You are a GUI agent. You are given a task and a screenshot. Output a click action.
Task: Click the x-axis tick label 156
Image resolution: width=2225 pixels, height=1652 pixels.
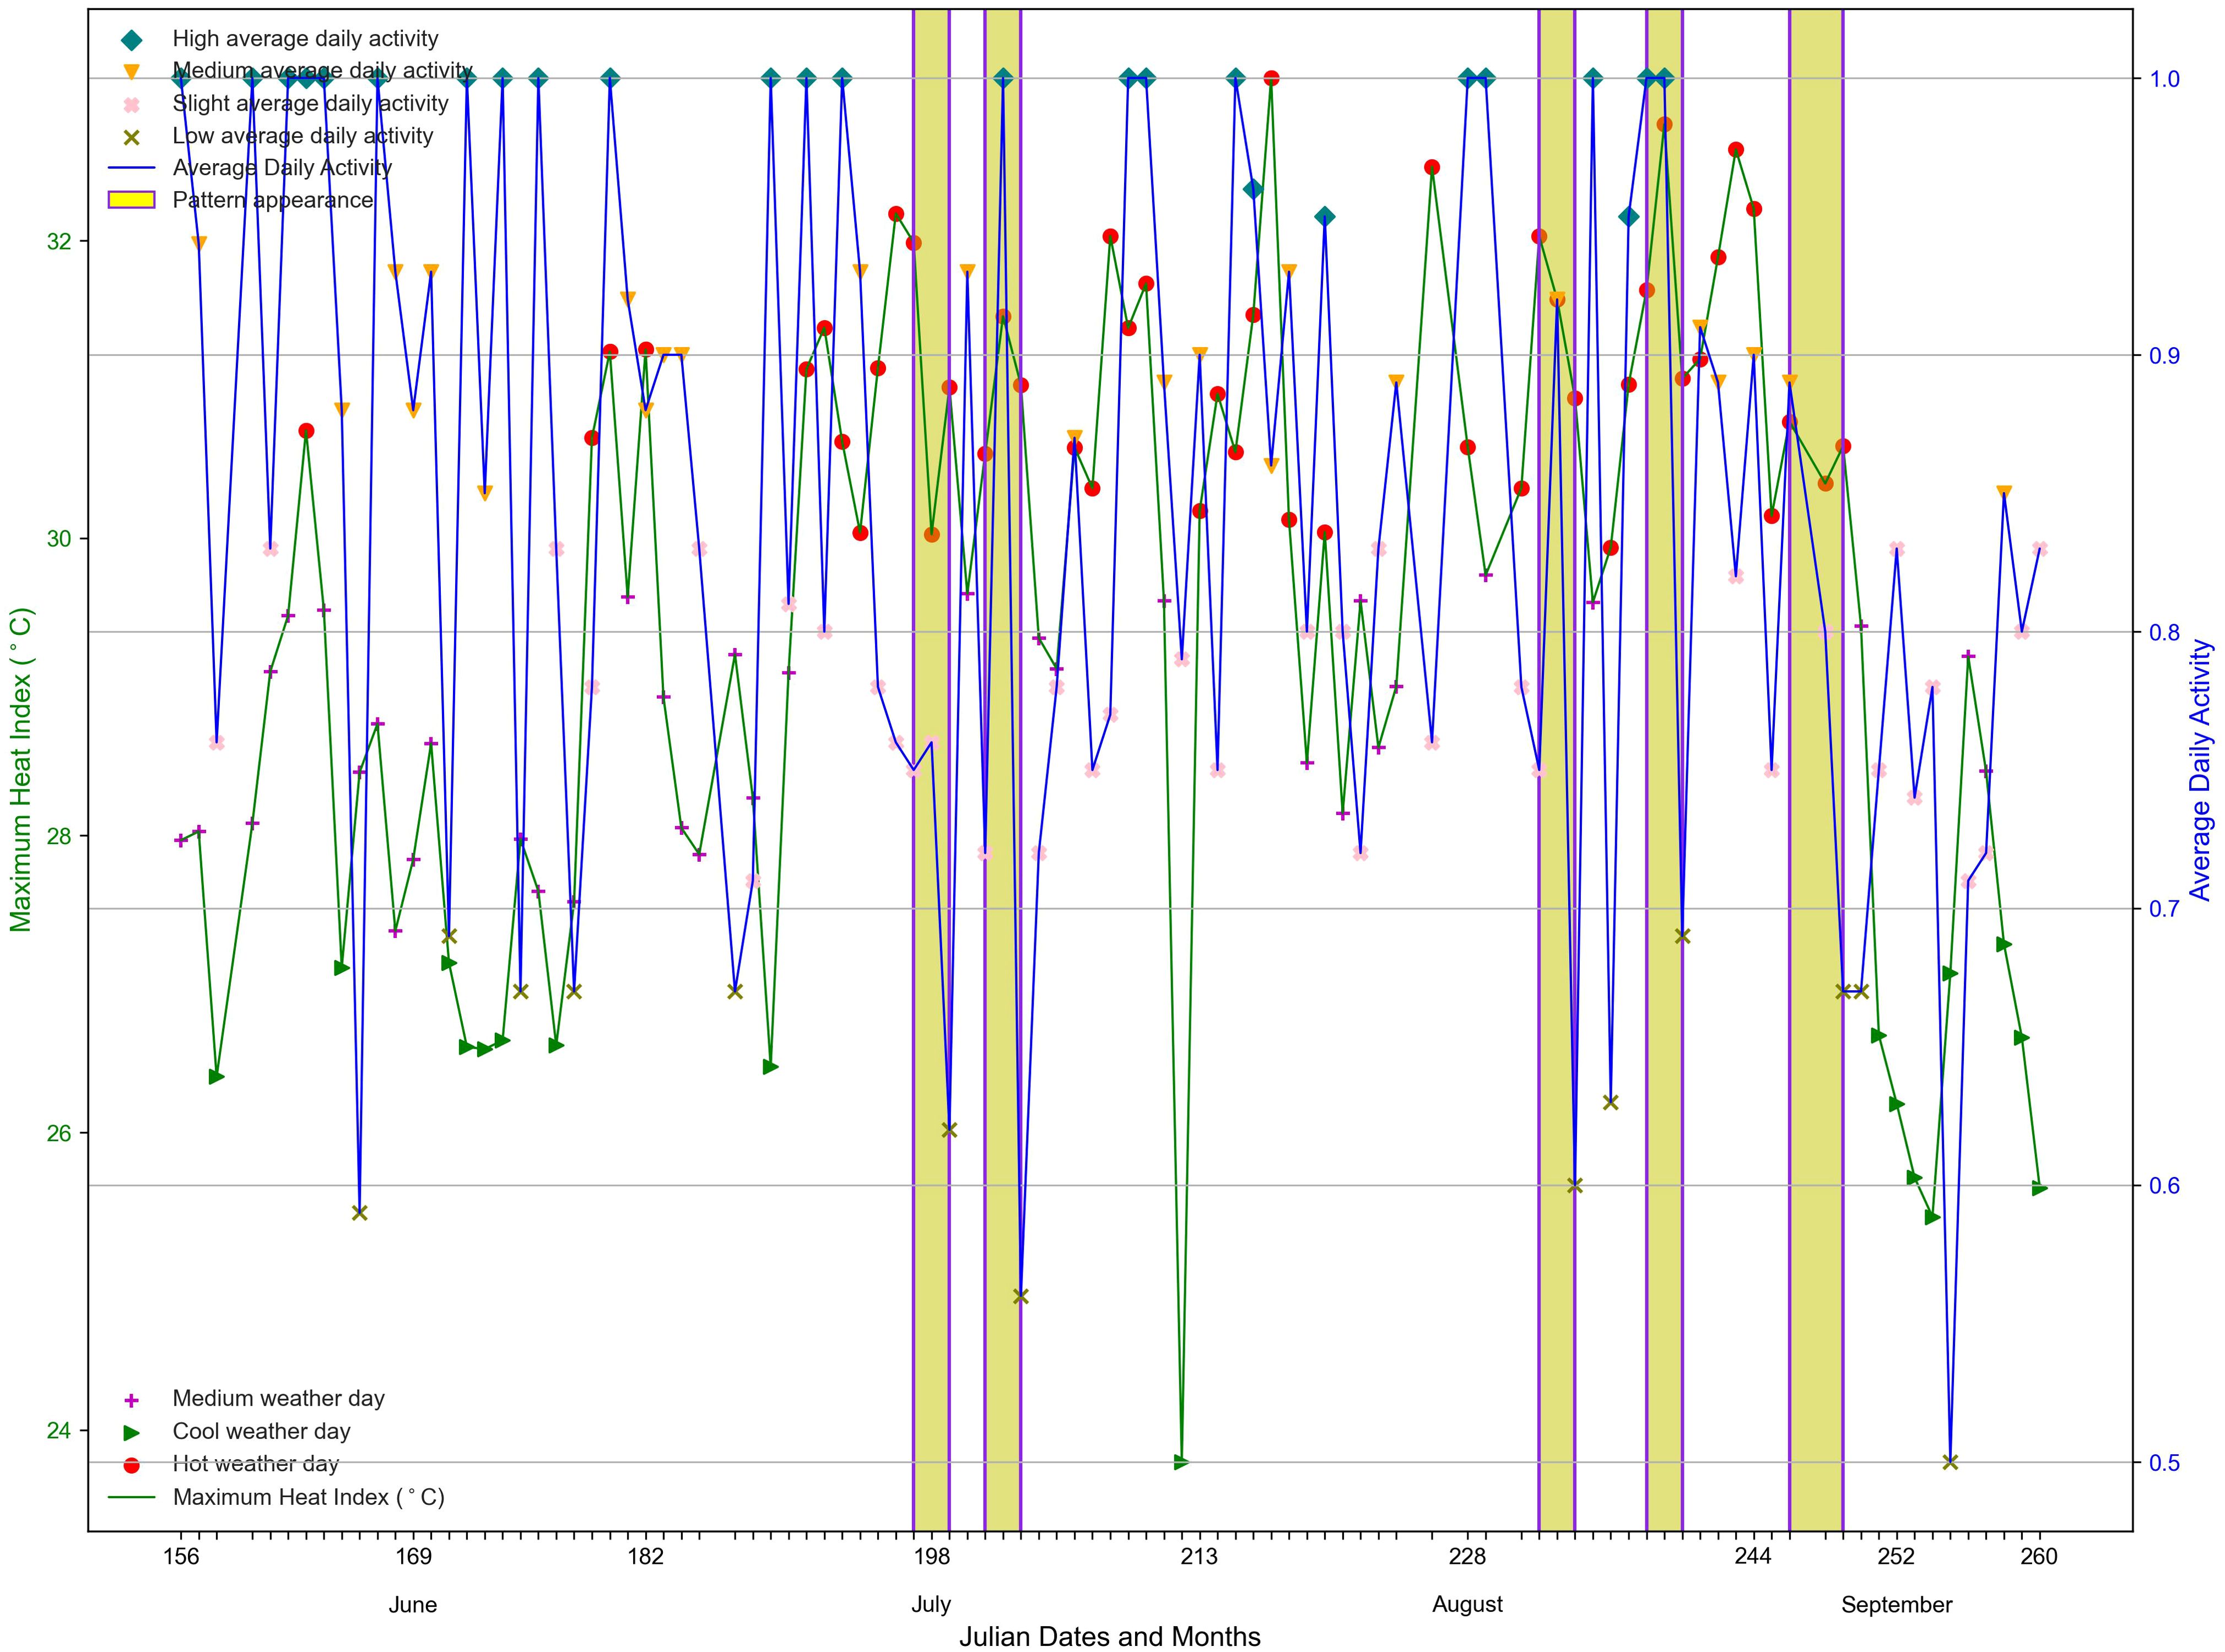(x=181, y=1557)
